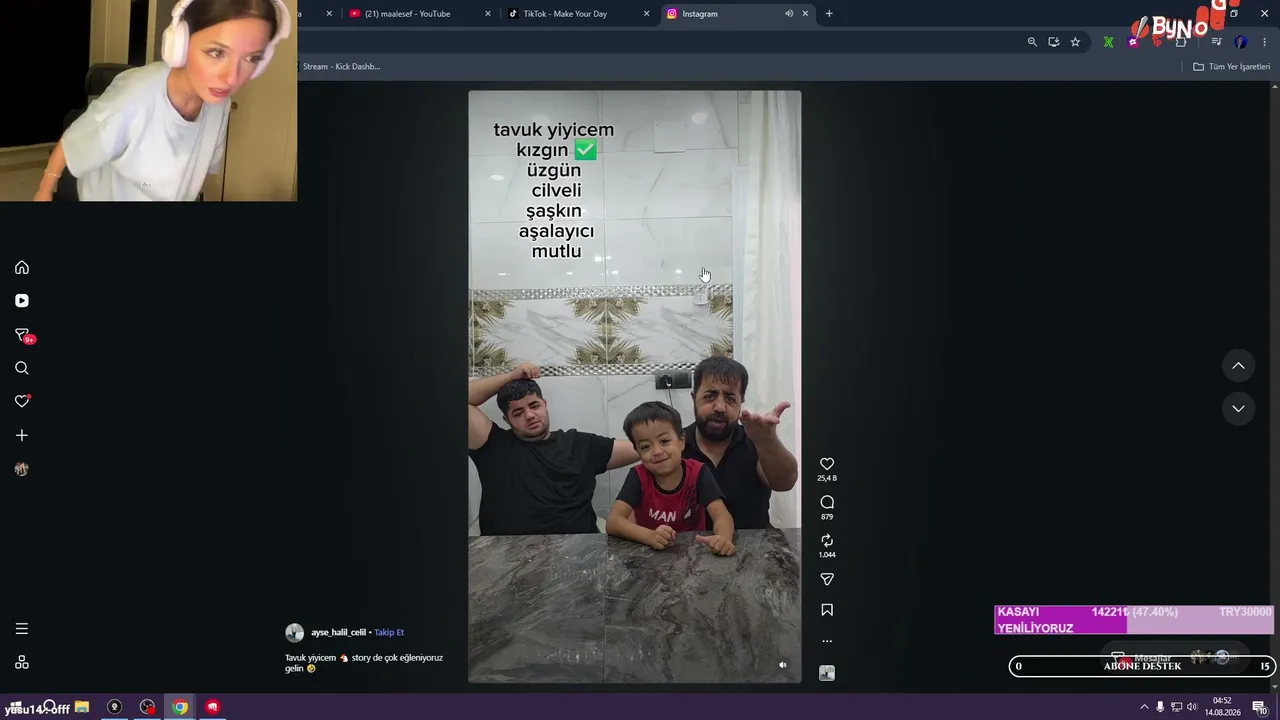Viewport: 1280px width, 720px height.
Task: Open the volume control in system tray
Action: (1191, 707)
